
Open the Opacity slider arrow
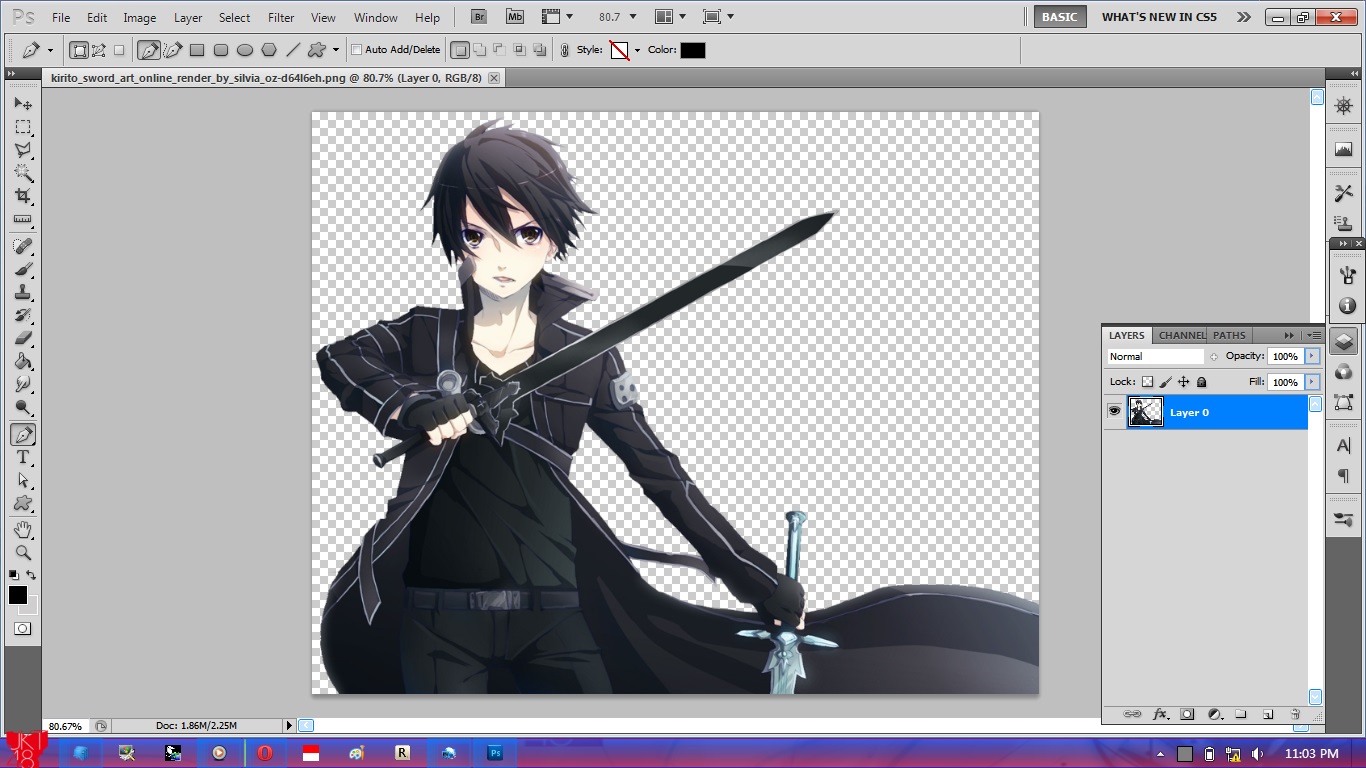[1312, 356]
